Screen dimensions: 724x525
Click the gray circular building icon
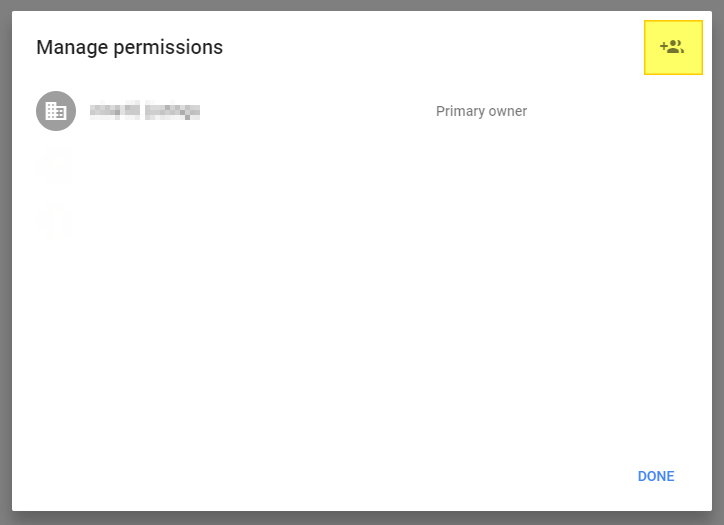coord(56,111)
